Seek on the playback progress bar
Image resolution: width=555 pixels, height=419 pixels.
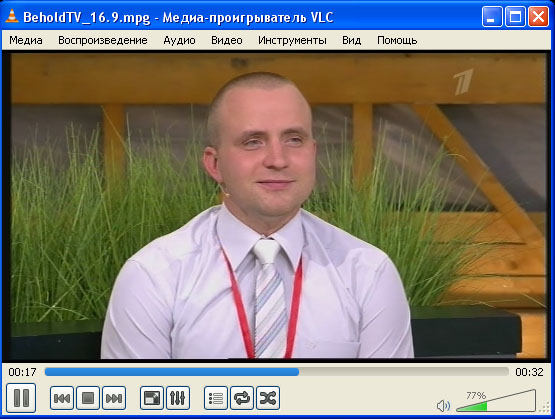[276, 372]
